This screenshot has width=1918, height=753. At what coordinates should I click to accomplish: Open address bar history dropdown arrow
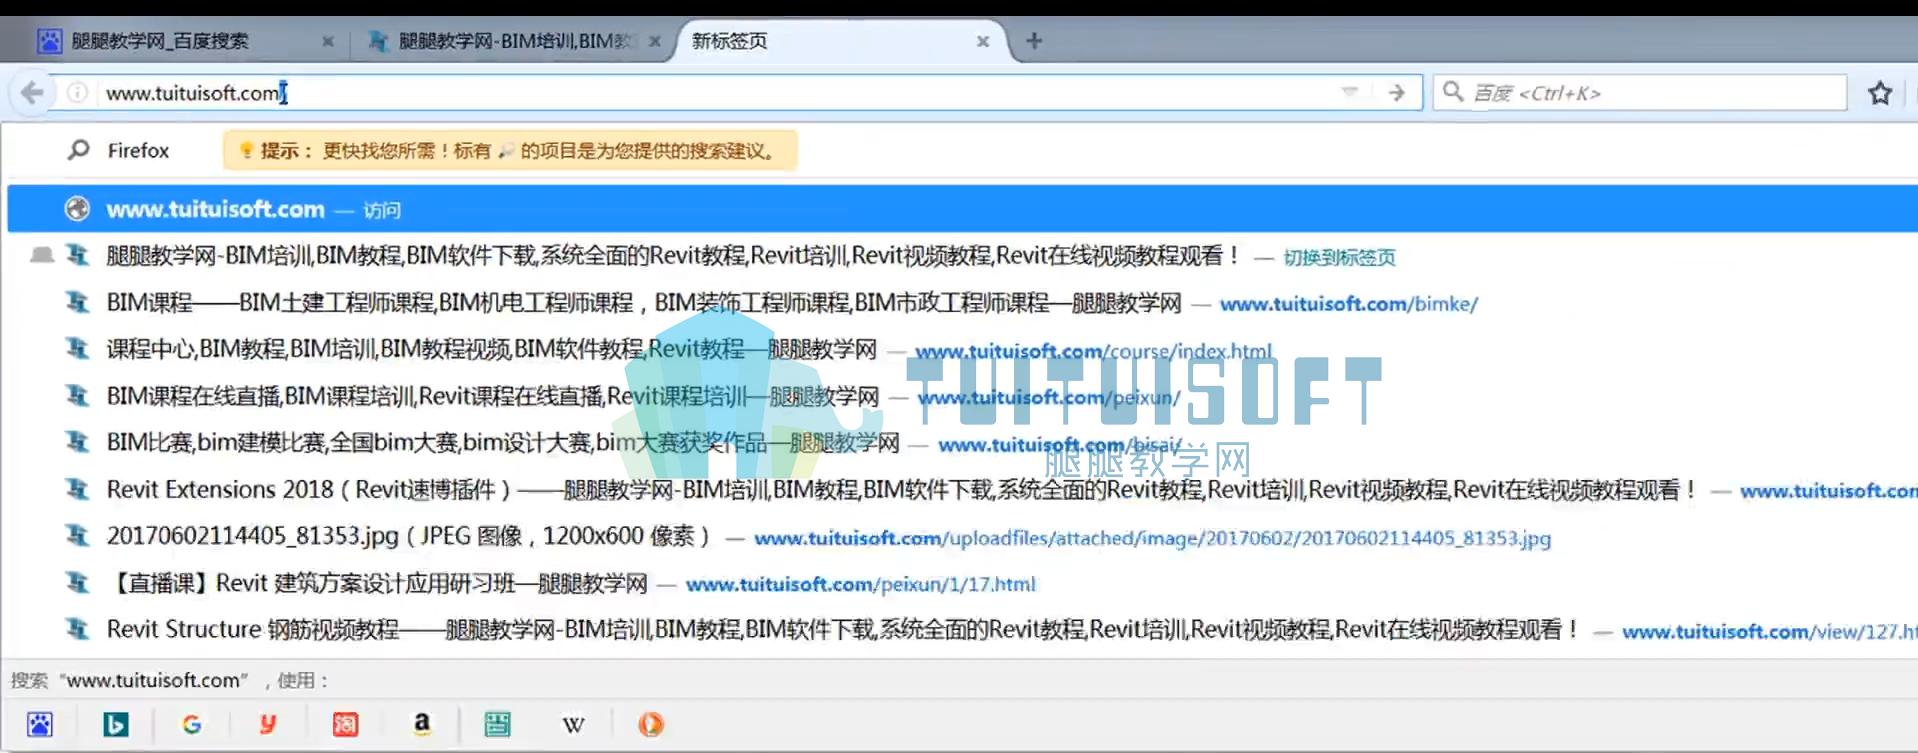pos(1350,92)
